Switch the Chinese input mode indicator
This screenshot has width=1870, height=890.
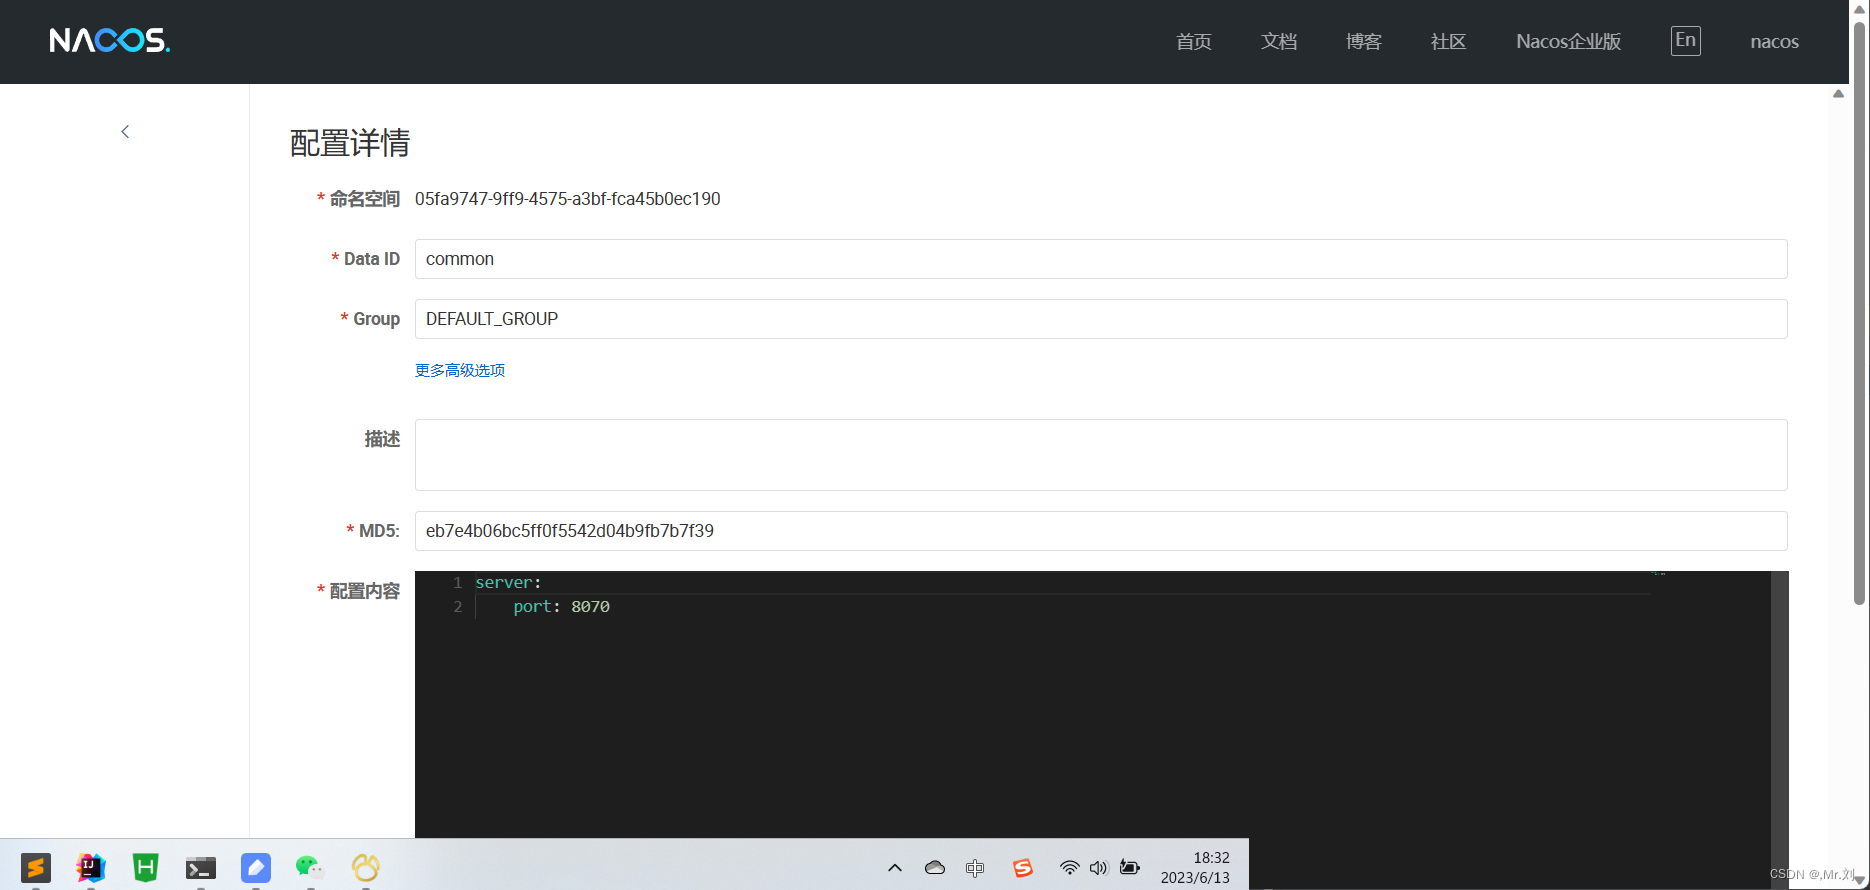(975, 868)
